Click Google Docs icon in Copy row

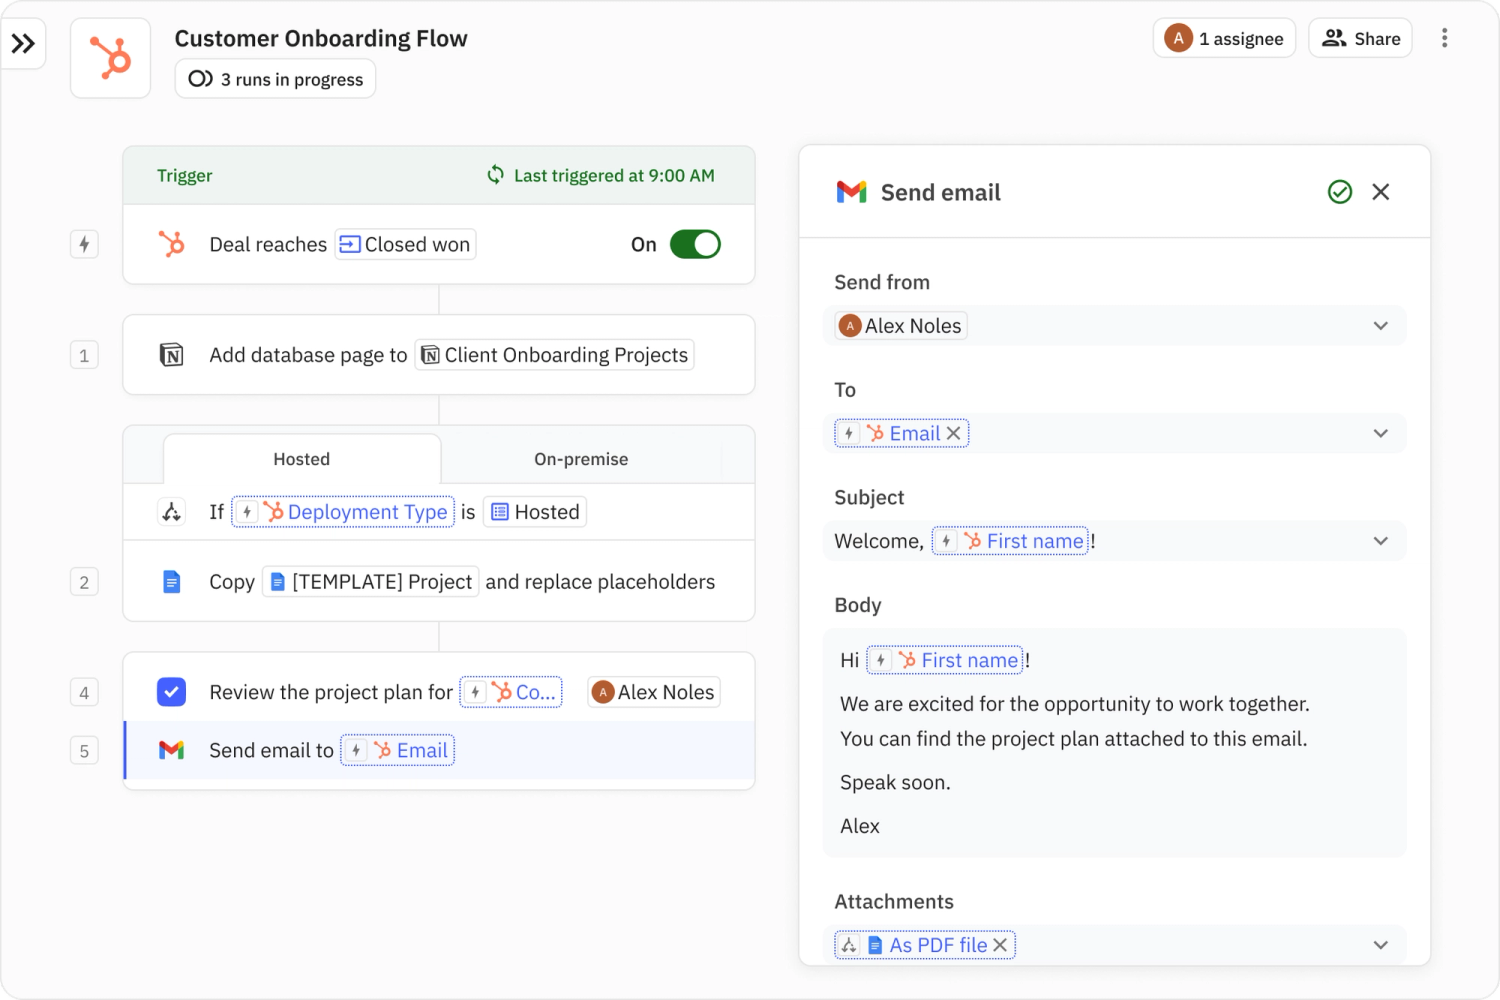click(172, 582)
